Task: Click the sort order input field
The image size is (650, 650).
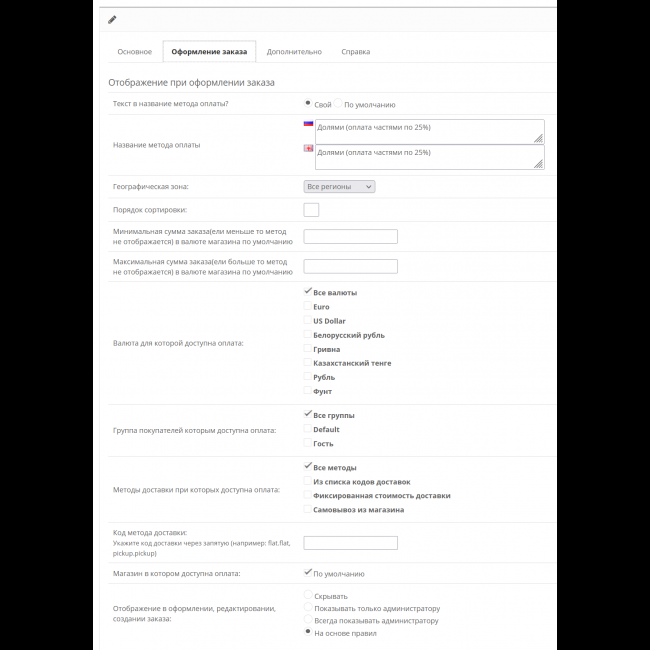Action: (311, 210)
